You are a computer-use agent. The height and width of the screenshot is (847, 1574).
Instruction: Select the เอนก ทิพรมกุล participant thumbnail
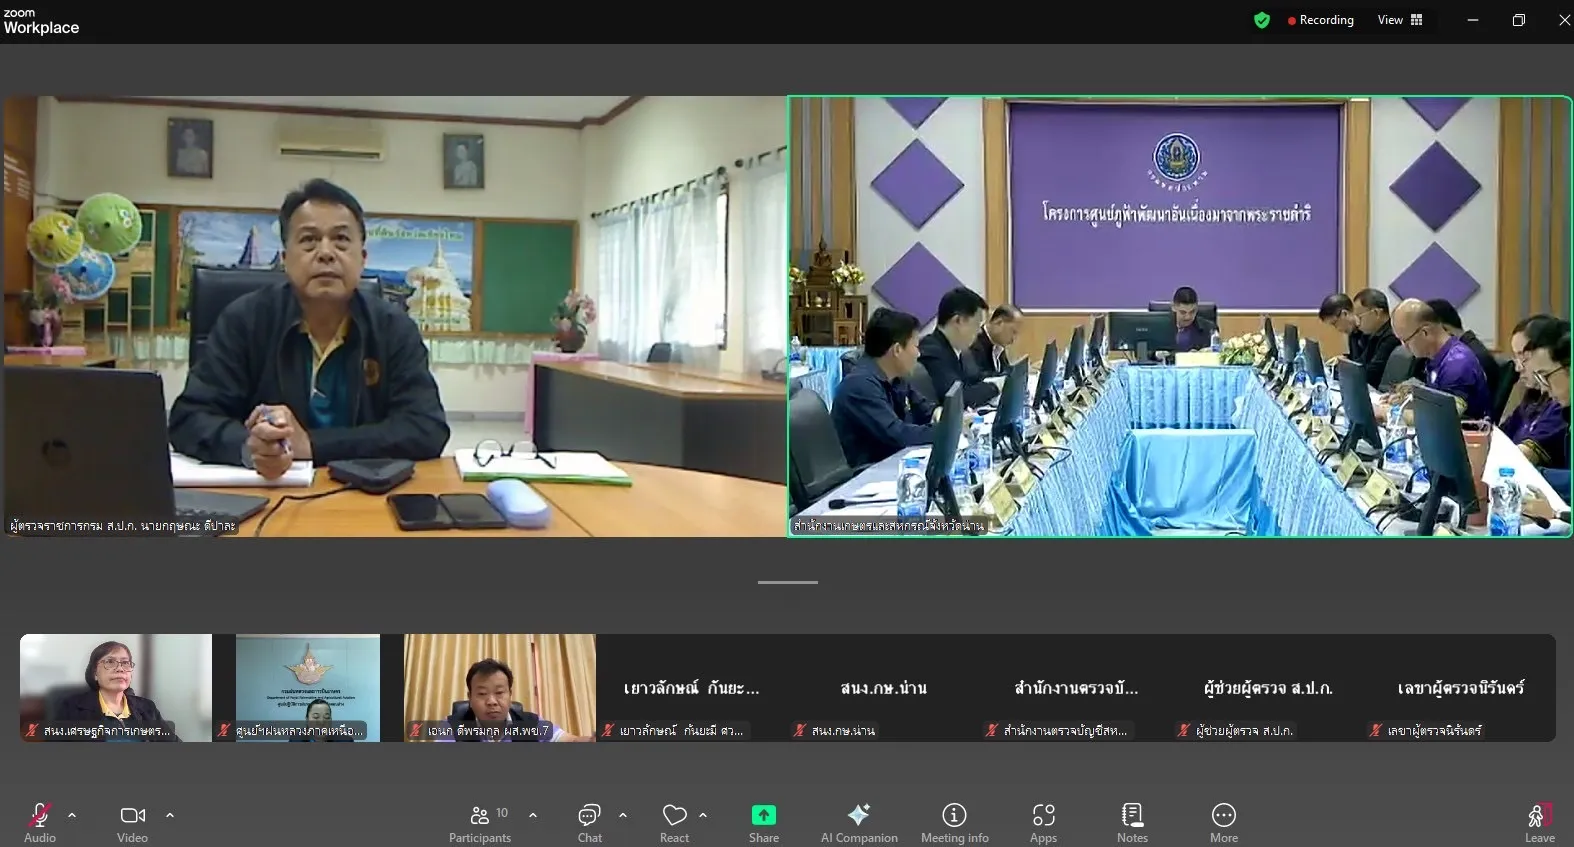499,688
